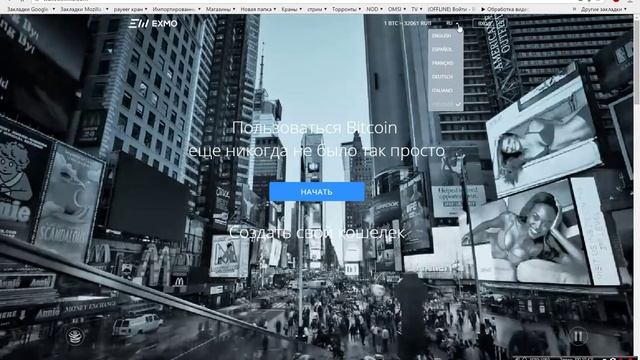Open the Магазины bookmarks folder
This screenshot has height=360, width=640.
220,9
